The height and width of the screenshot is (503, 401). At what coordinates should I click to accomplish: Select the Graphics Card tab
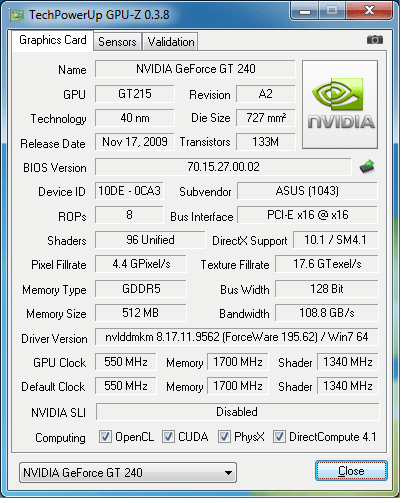[53, 40]
